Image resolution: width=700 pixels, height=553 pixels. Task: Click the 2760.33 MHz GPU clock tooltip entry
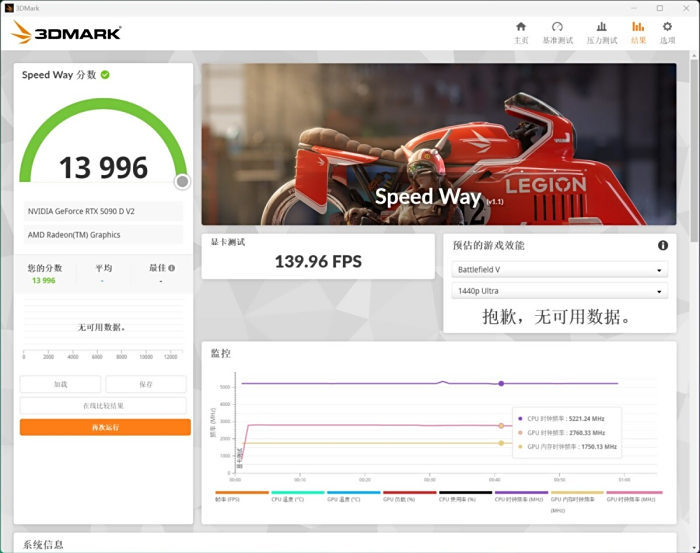562,432
